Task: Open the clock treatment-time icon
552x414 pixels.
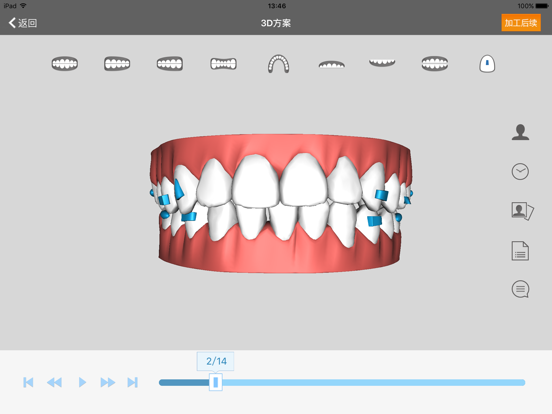Action: pyautogui.click(x=520, y=172)
